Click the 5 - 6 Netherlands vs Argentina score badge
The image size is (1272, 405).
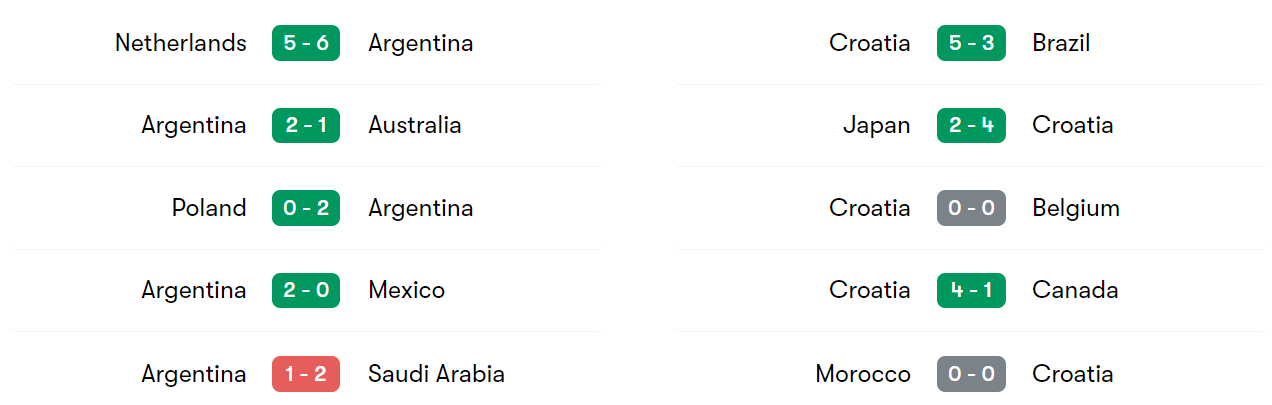(x=306, y=43)
